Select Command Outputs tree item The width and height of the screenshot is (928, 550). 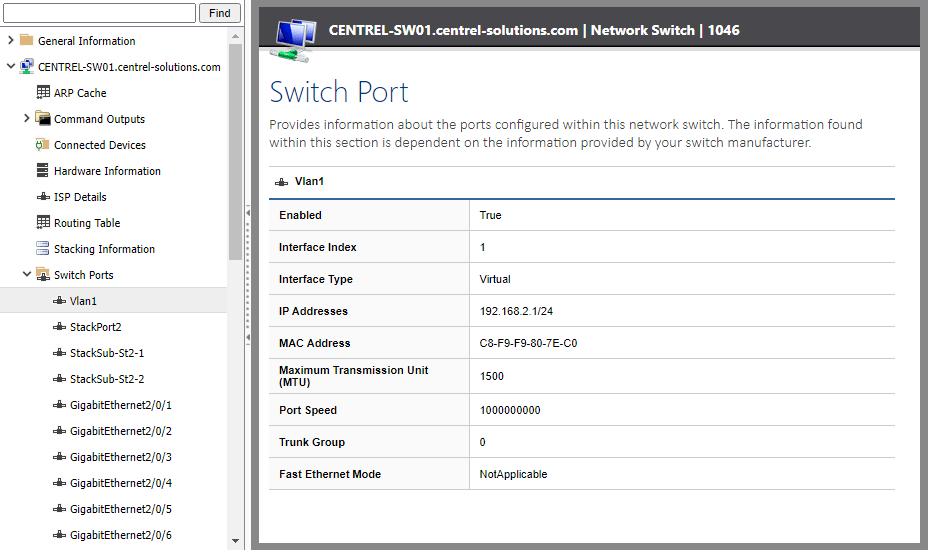tap(99, 119)
